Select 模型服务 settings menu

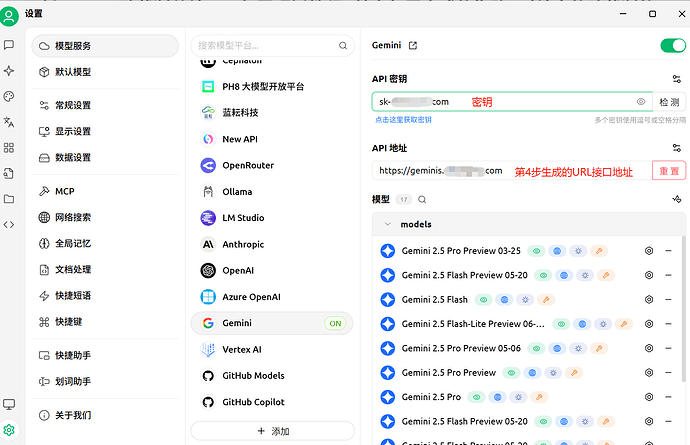pos(105,46)
